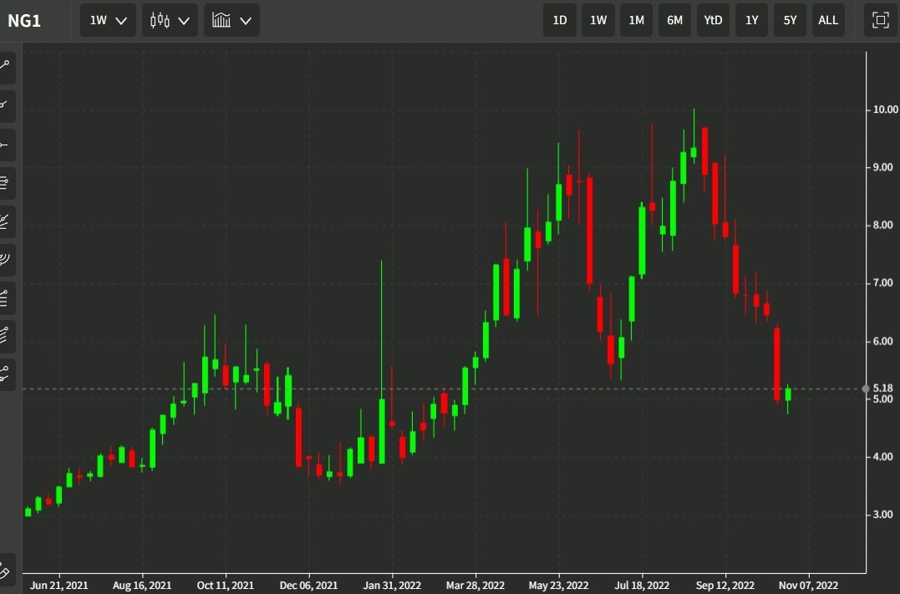Click the Jul 18, 2022 date label

click(x=642, y=585)
